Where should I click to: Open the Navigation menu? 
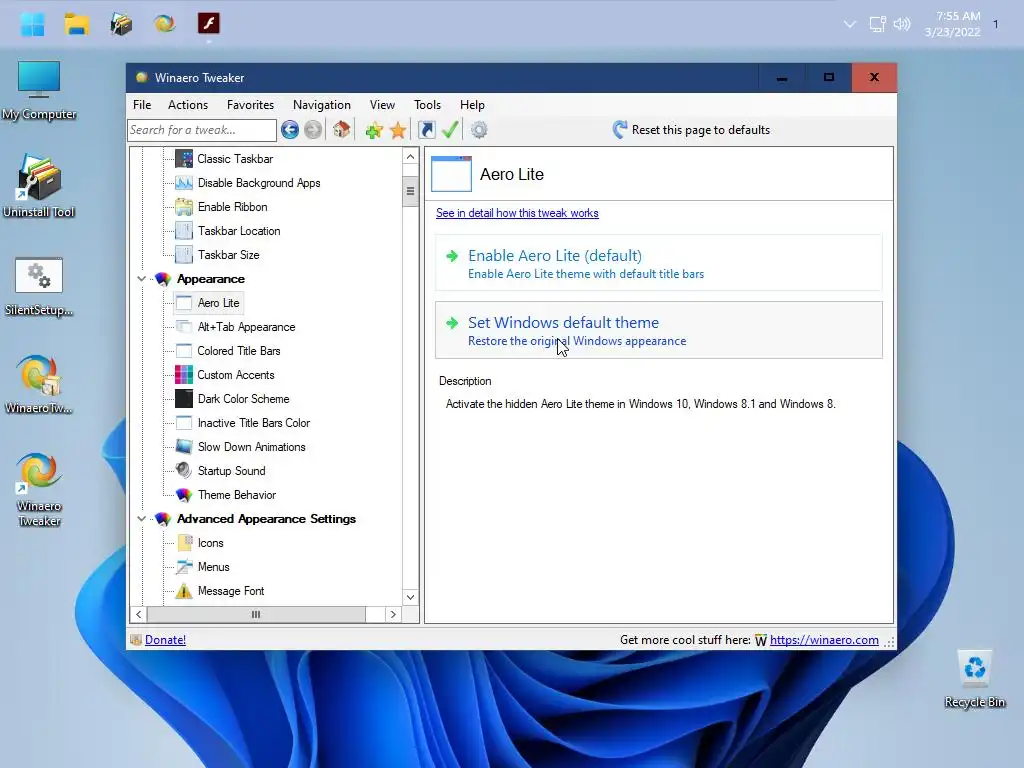(x=321, y=104)
